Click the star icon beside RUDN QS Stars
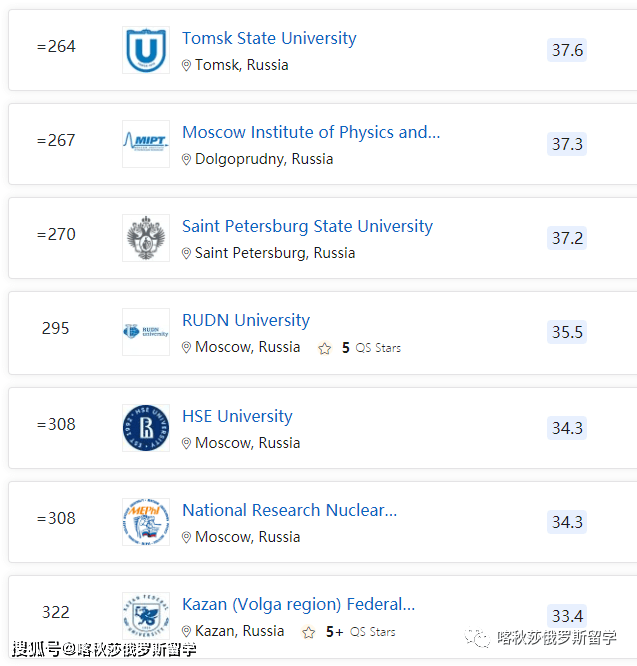Image resolution: width=637 pixels, height=666 pixels. tap(324, 349)
